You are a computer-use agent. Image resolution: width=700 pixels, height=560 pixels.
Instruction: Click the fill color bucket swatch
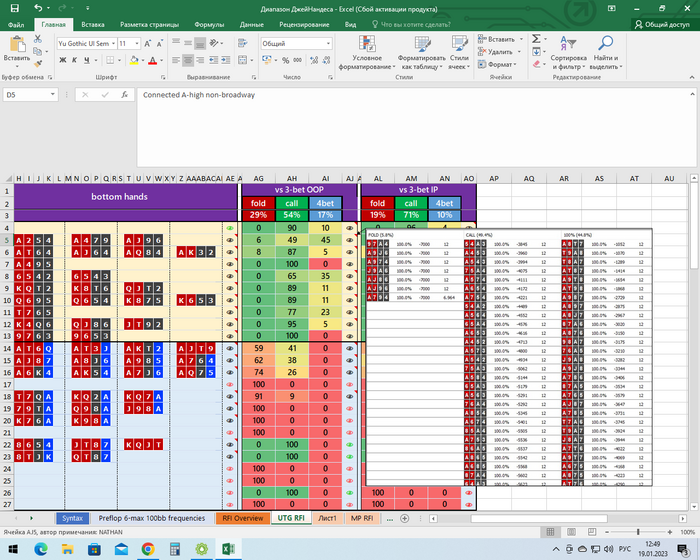click(x=134, y=60)
